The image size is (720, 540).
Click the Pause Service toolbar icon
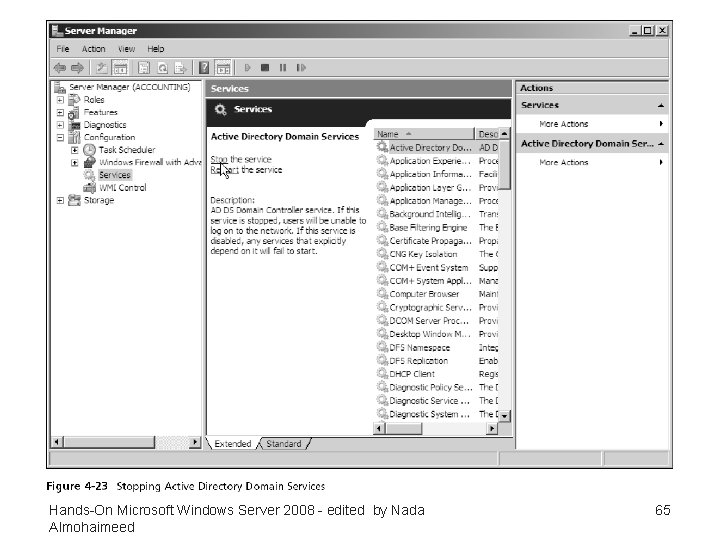pyautogui.click(x=283, y=68)
